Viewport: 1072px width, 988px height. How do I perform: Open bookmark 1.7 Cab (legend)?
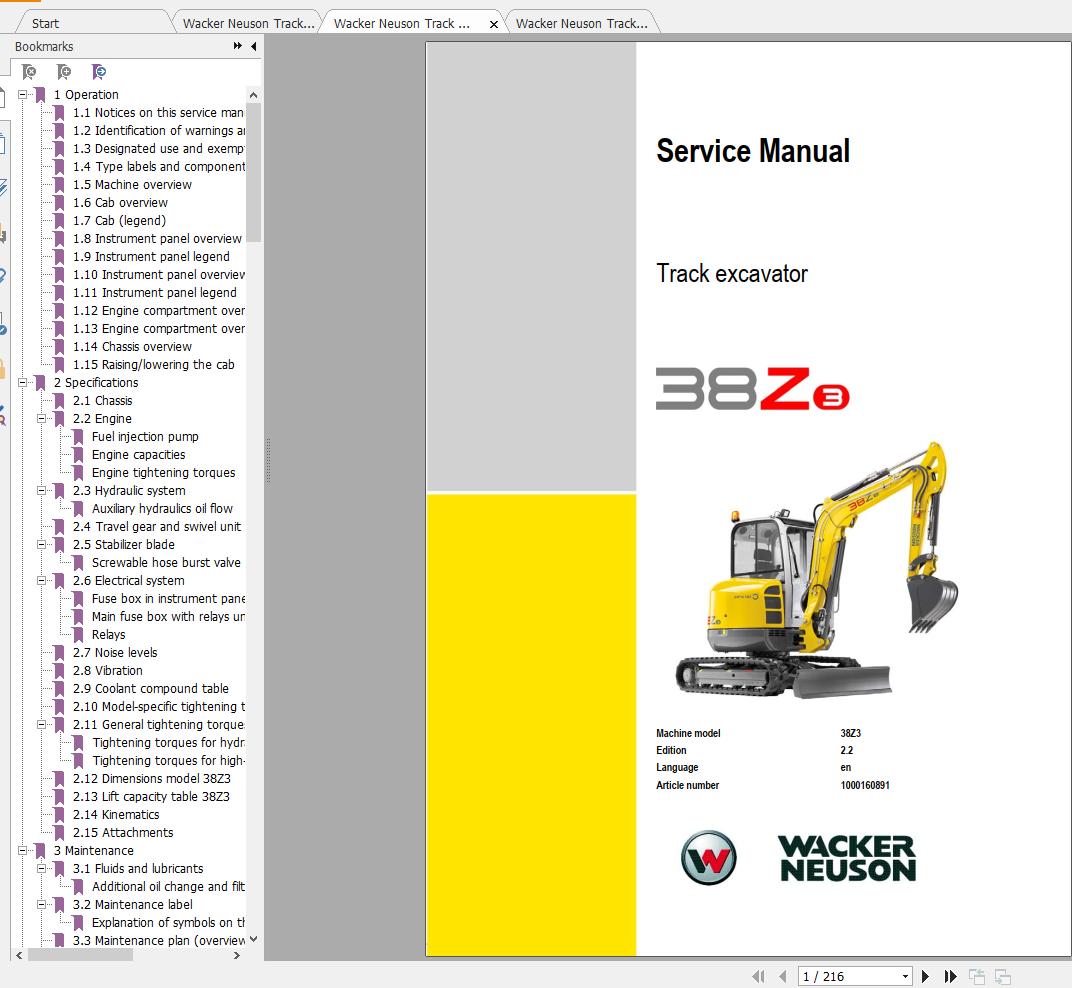point(120,220)
